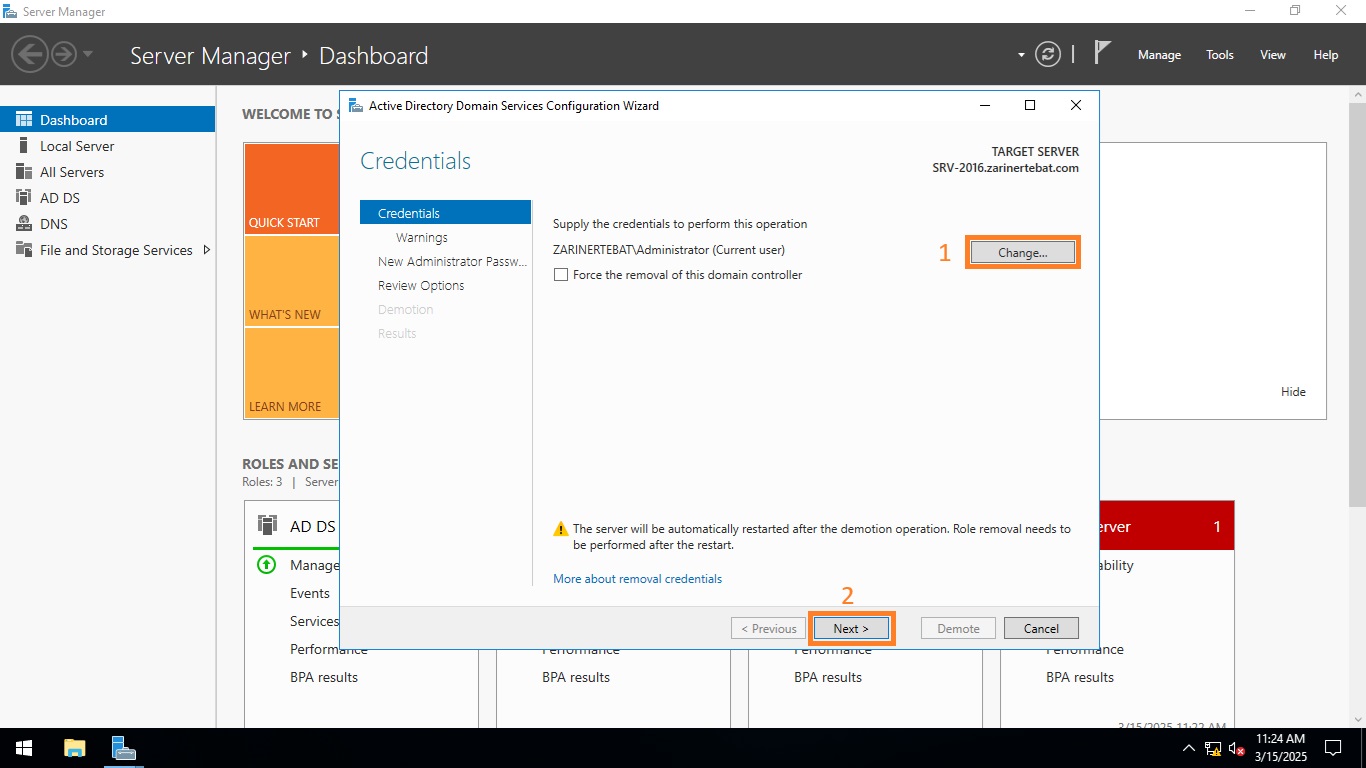Open dropdown arrow left of refresh icon
The image size is (1366, 768).
coord(1021,55)
